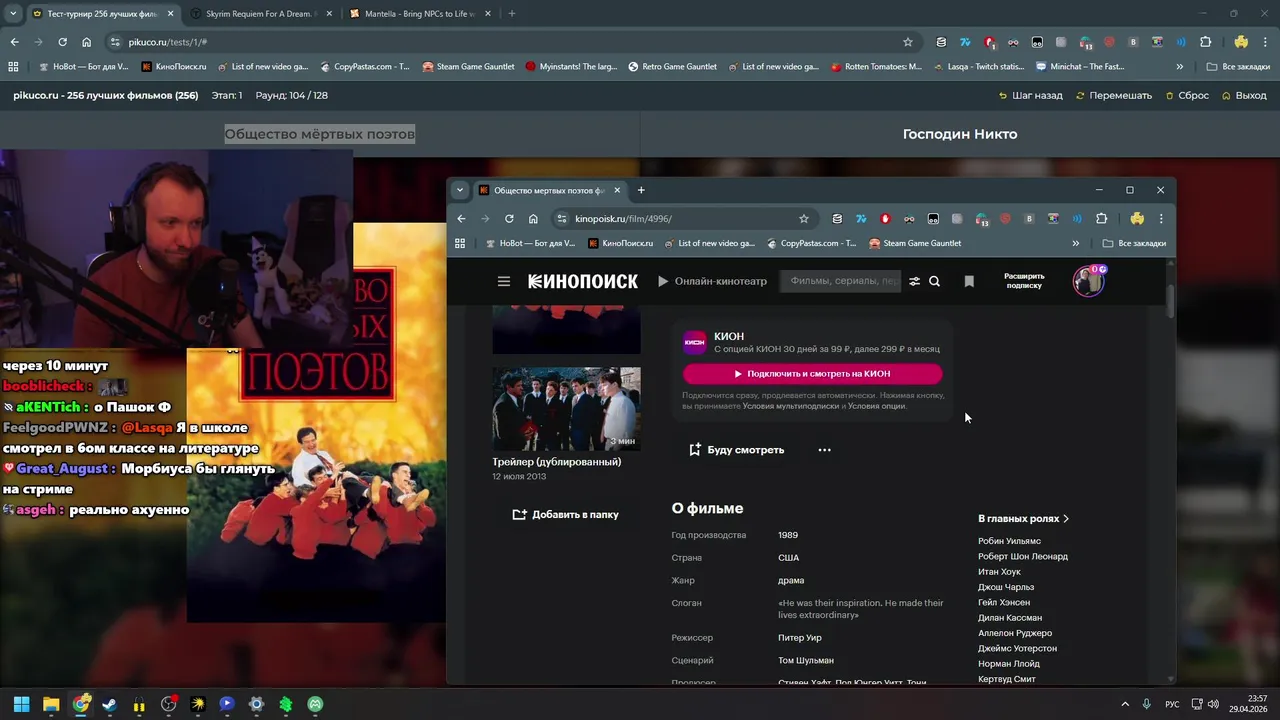Choose Господин Никто in the tournament
This screenshot has height=720, width=1280.
(x=960, y=134)
